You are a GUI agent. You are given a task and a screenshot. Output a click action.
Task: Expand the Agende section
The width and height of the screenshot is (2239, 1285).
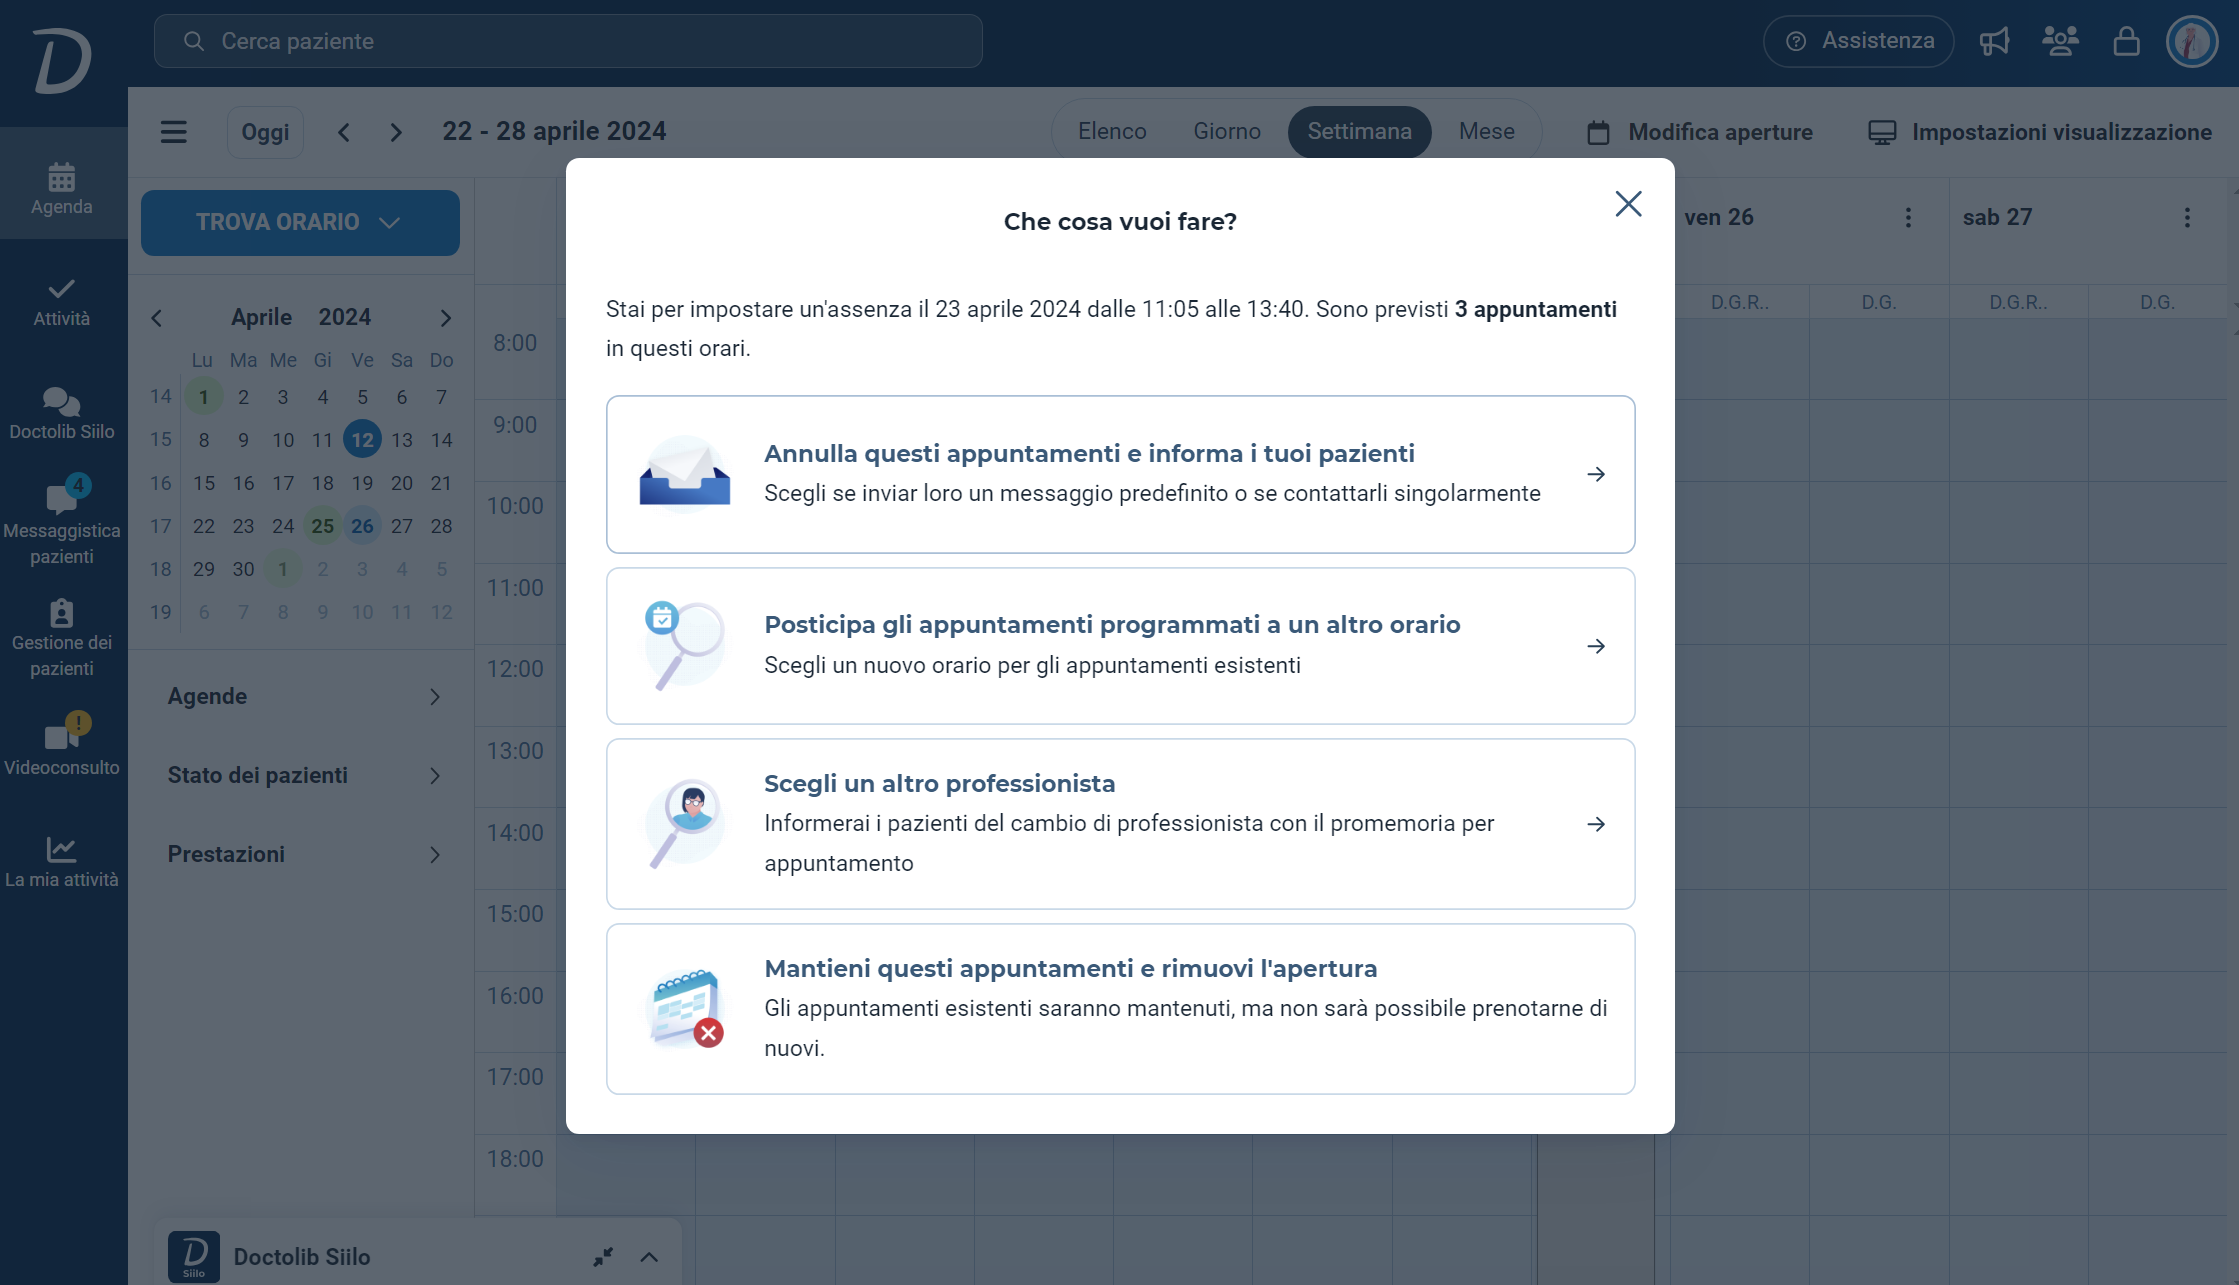(x=304, y=696)
